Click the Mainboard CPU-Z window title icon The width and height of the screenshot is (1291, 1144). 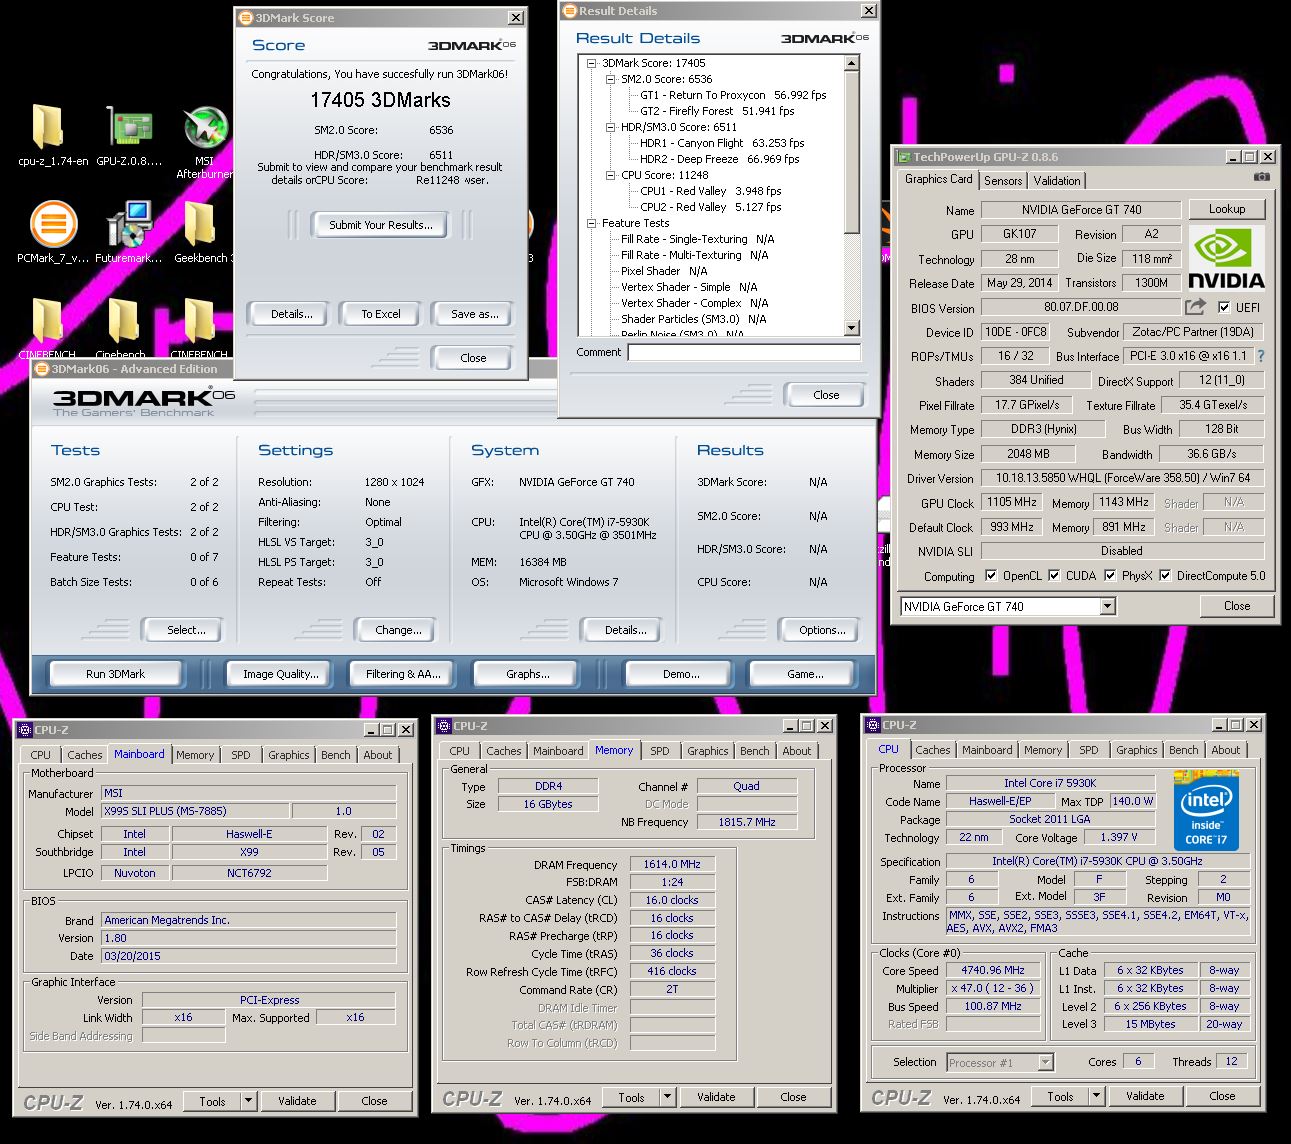pos(25,730)
